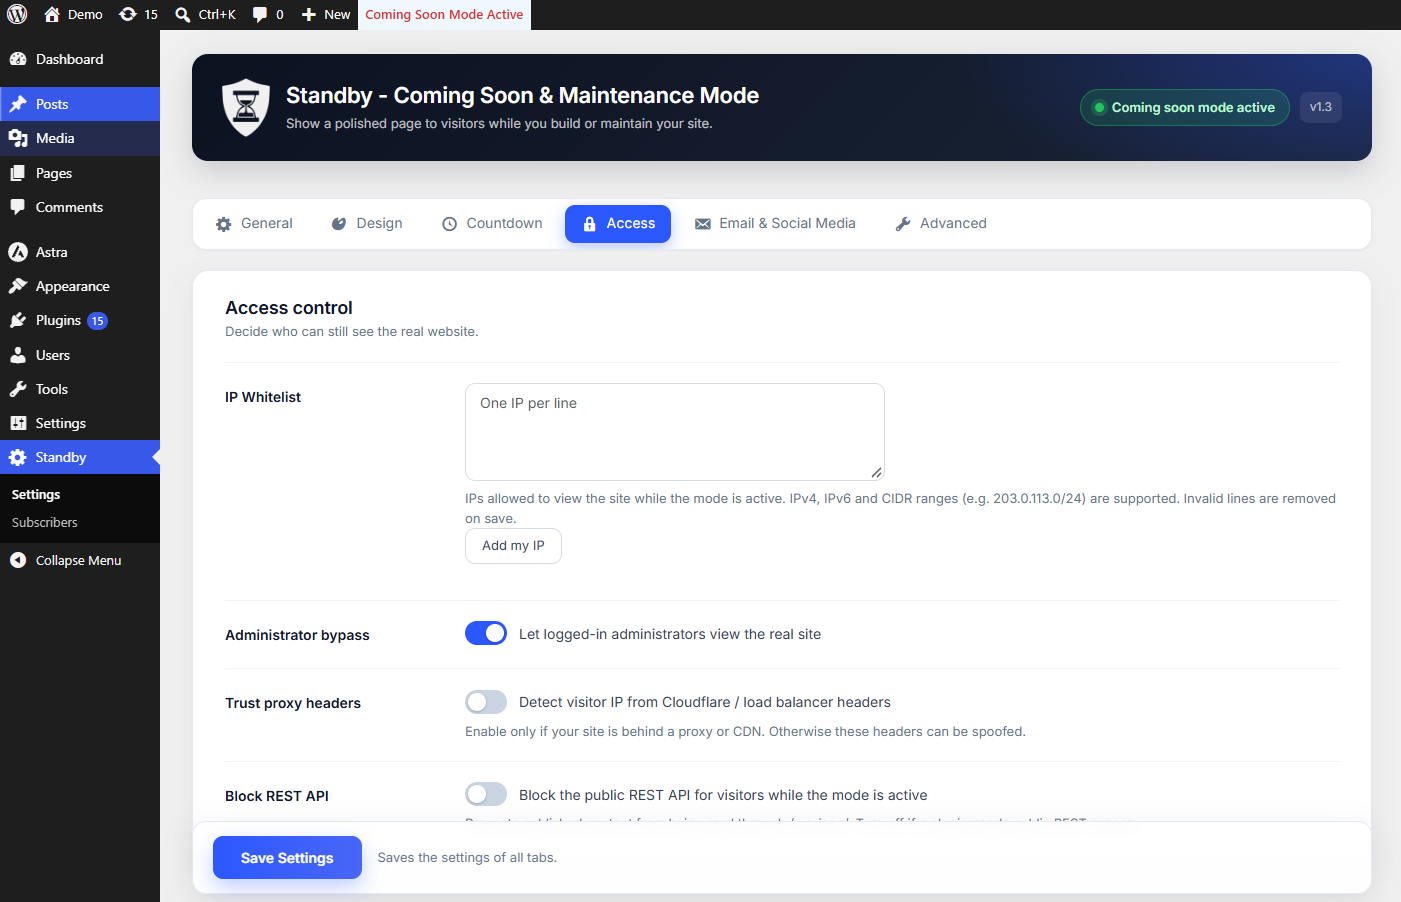The height and width of the screenshot is (902, 1401).
Task: Open Dashboard from the sidebar
Action: click(80, 59)
